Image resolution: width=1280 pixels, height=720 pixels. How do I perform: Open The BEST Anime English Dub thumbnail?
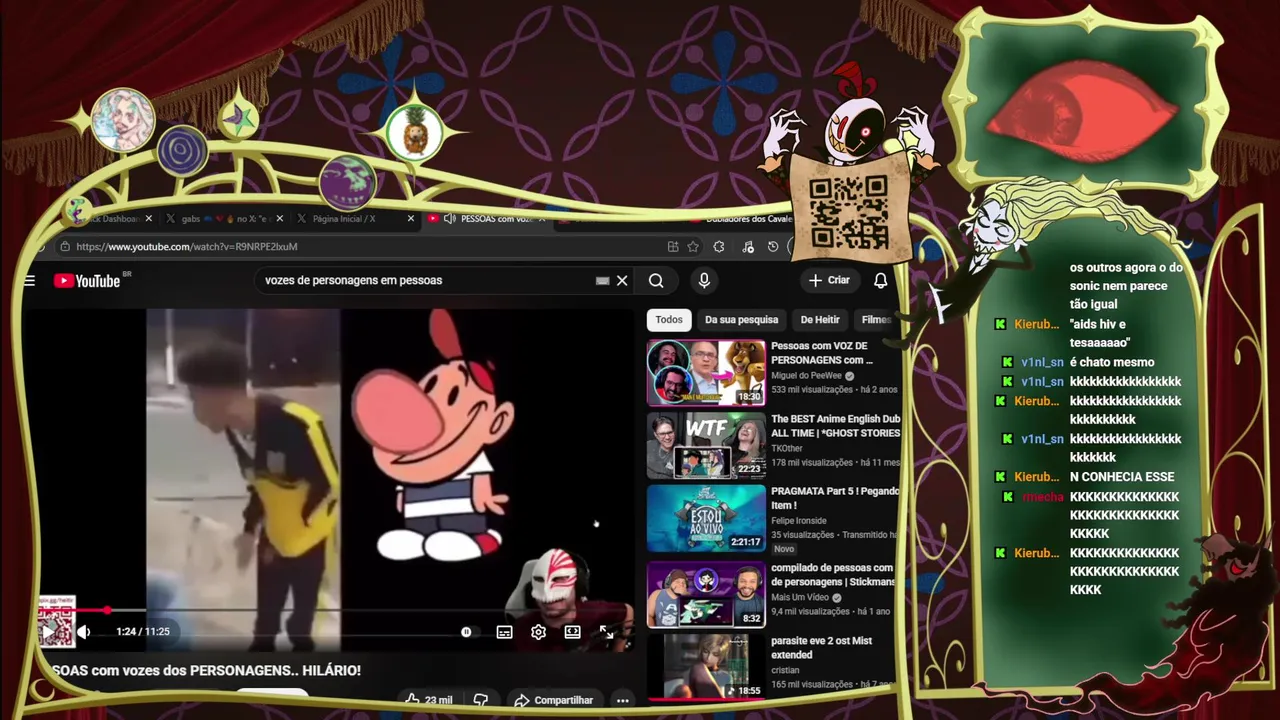click(706, 446)
